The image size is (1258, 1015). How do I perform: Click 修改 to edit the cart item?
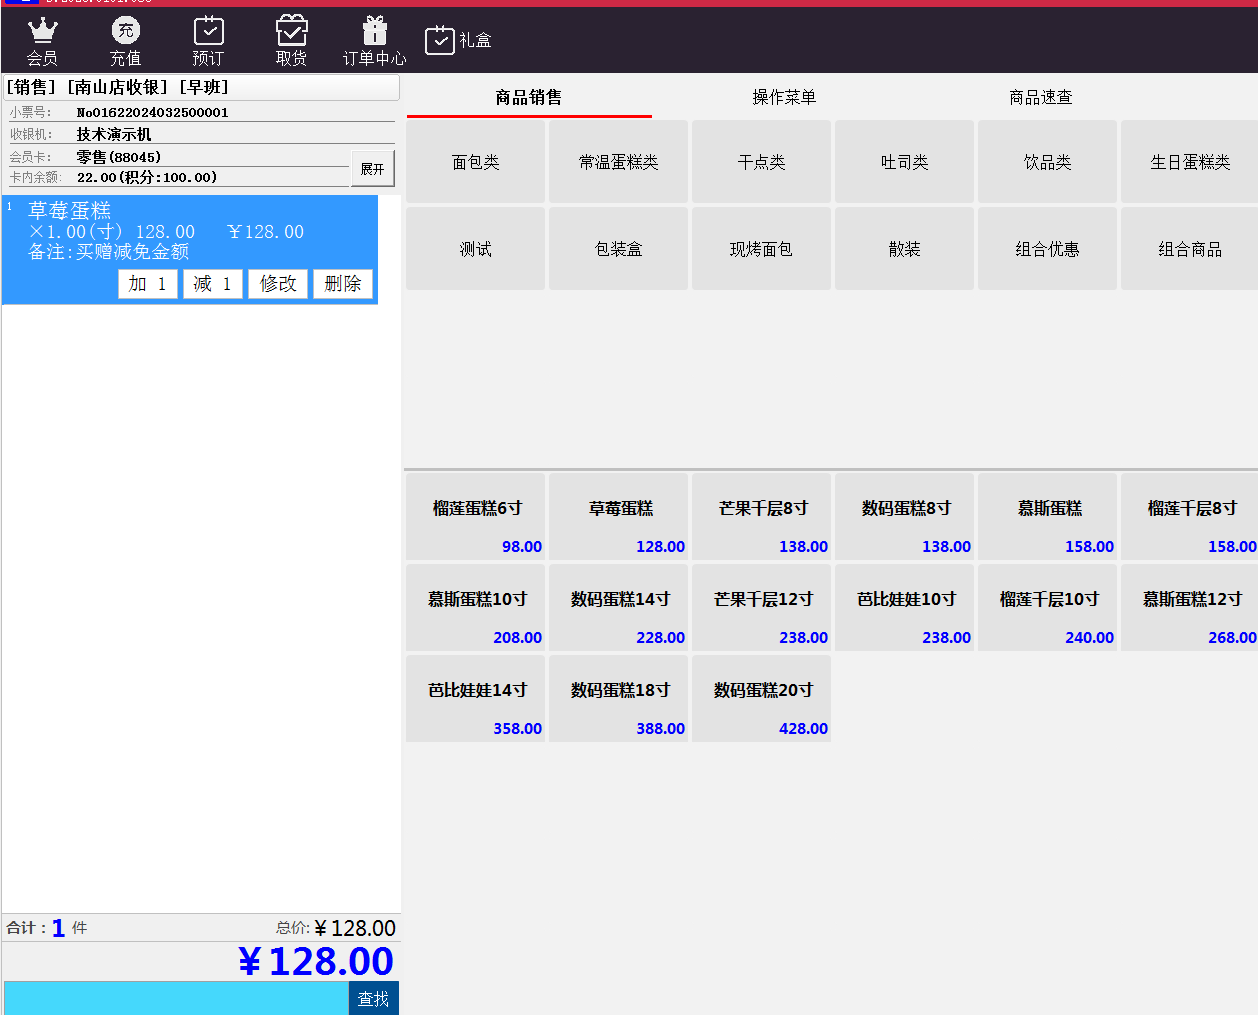[278, 284]
